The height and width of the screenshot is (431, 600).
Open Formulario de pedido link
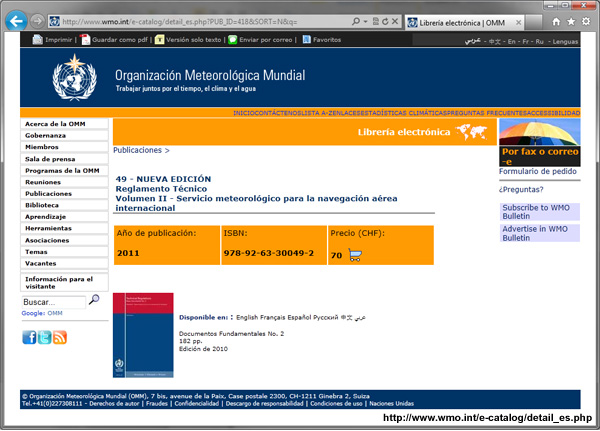pos(538,171)
